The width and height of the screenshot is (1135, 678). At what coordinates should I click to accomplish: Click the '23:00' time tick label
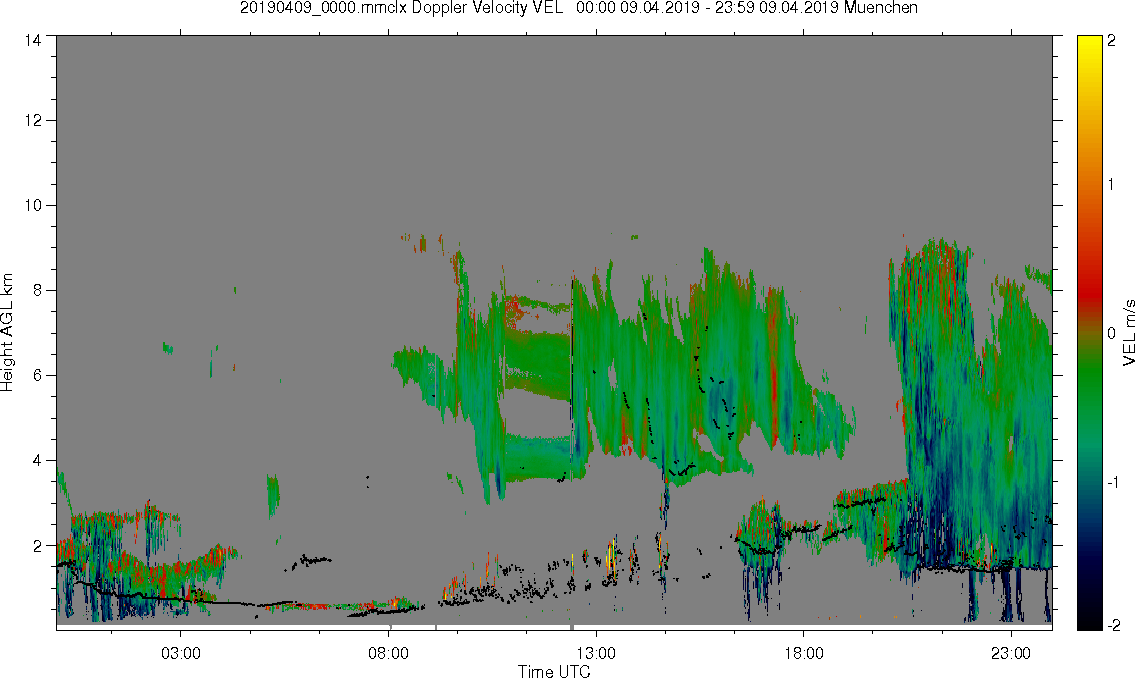1010,653
